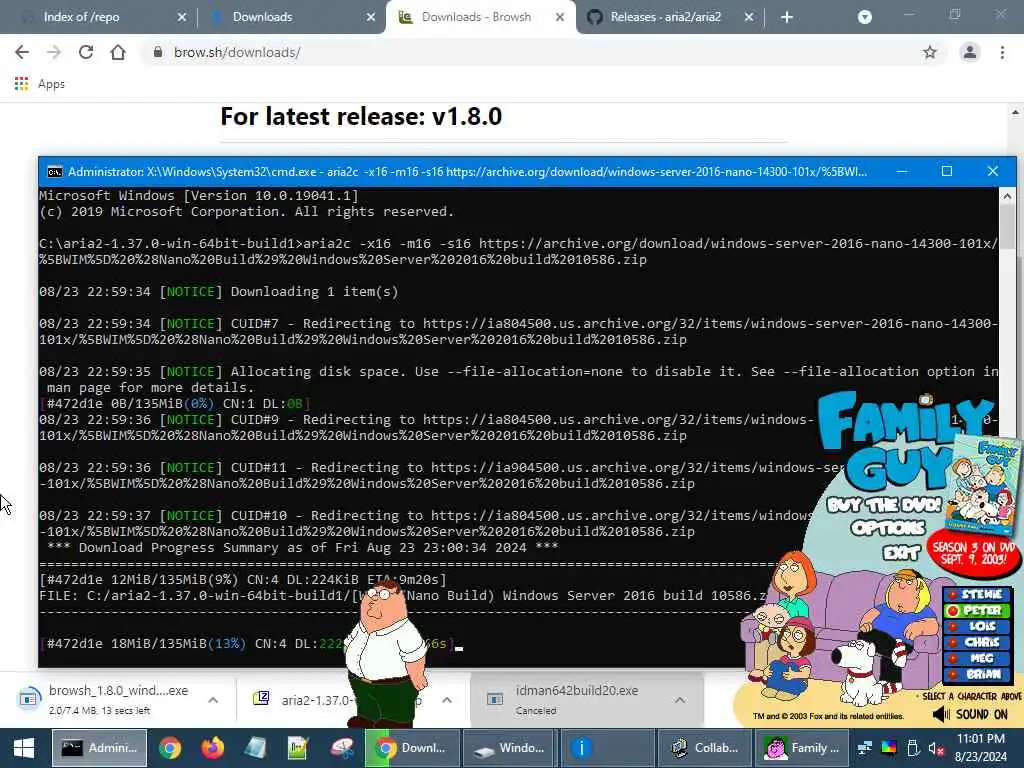
Task: Click the Chrome forward arrow
Action: click(x=54, y=52)
